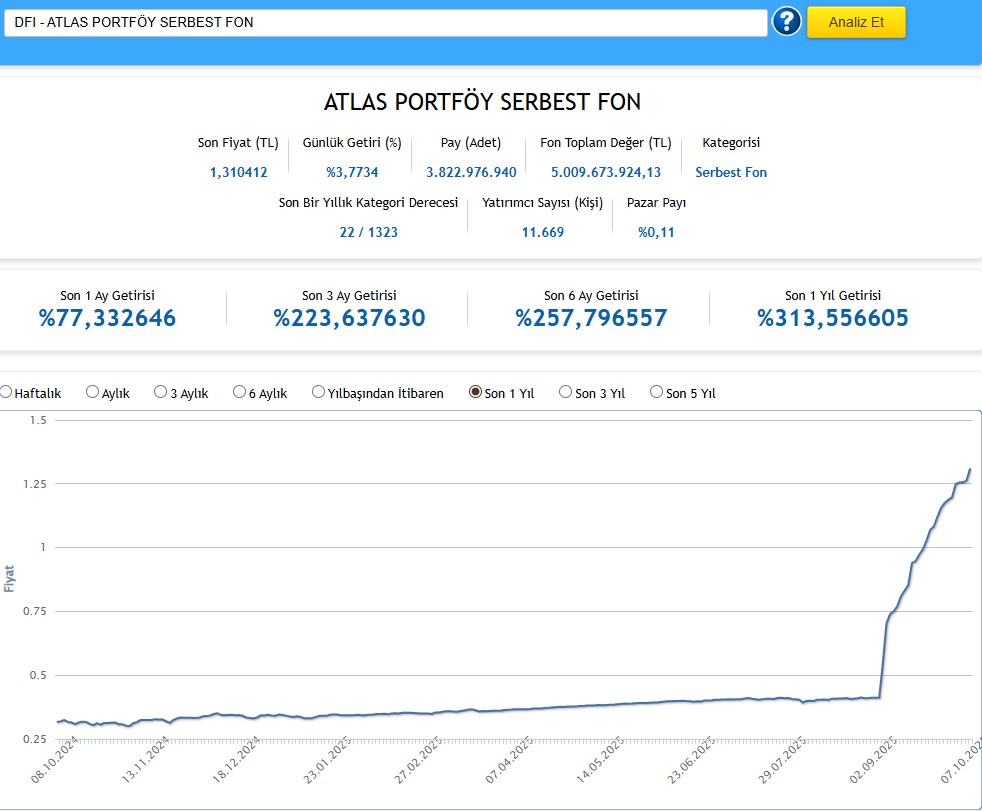Screen dimensions: 982x811
Task: Click the blue question mark help icon
Action: [x=787, y=22]
